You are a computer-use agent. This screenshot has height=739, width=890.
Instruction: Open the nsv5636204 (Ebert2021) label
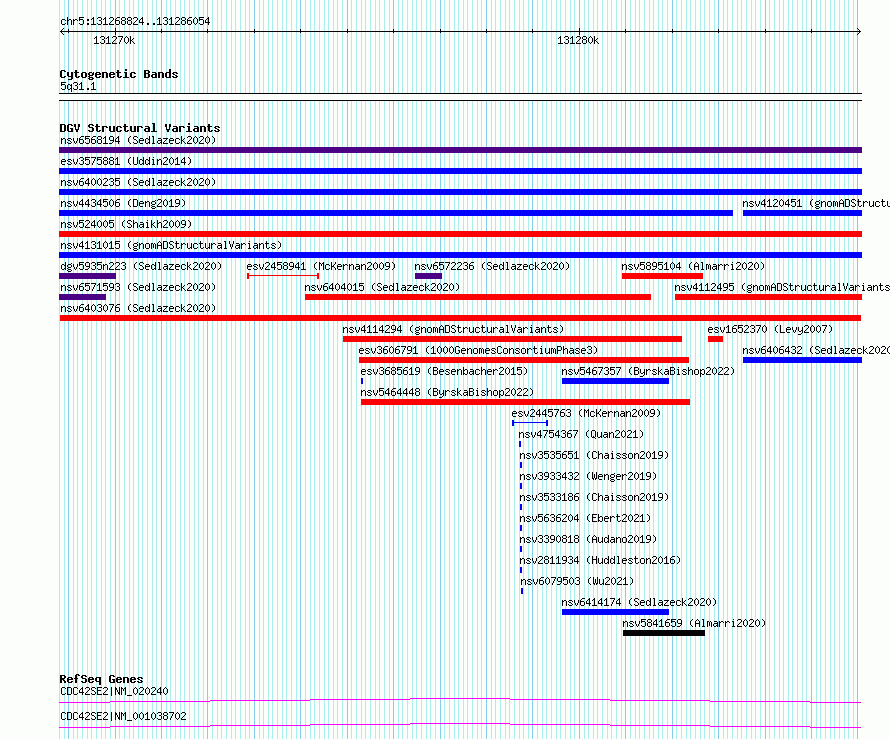pyautogui.click(x=585, y=518)
